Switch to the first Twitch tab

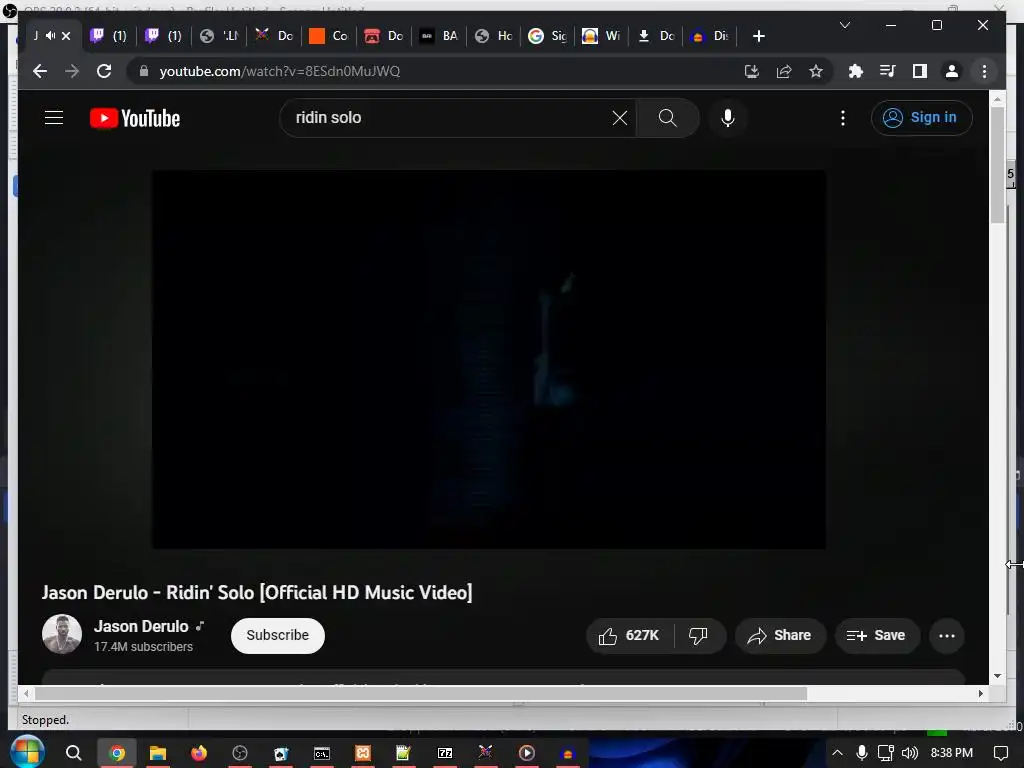(x=108, y=36)
